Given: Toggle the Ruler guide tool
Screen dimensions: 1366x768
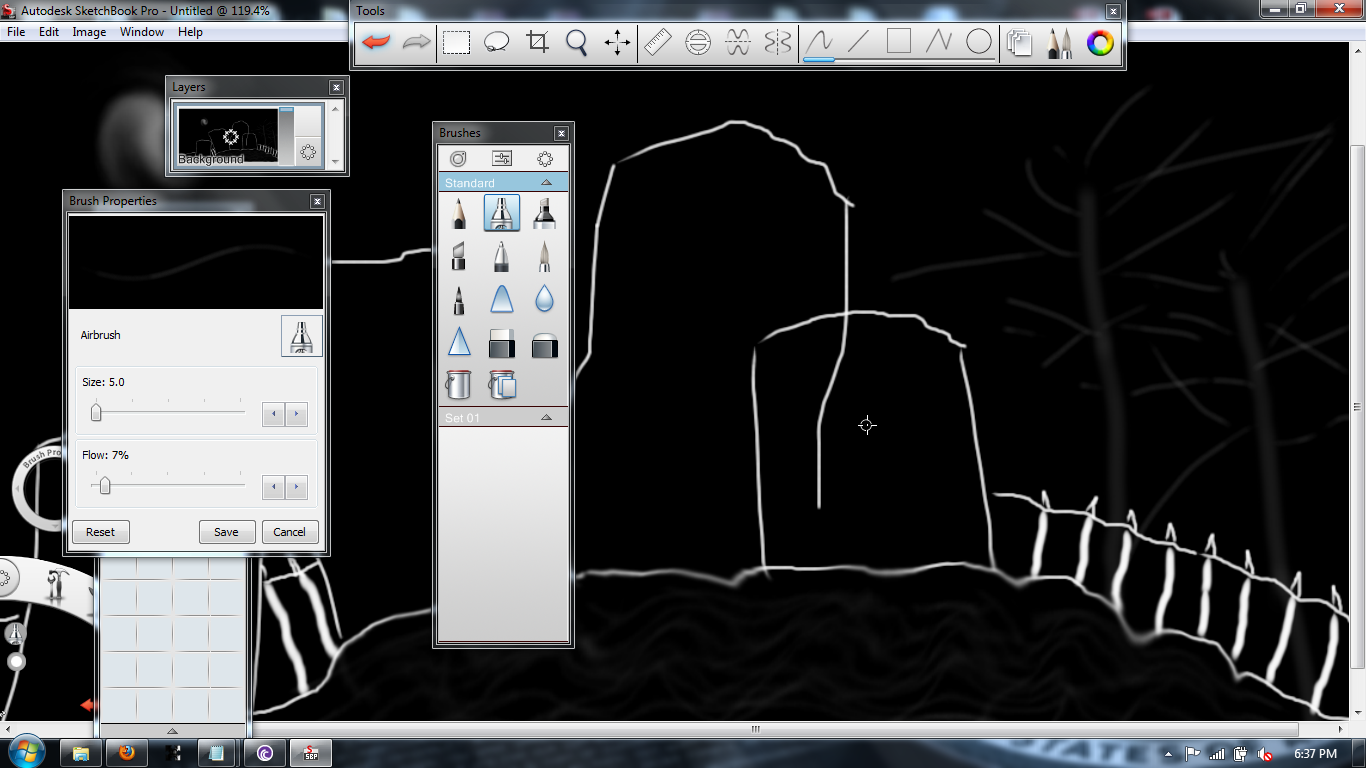Looking at the screenshot, I should (657, 42).
